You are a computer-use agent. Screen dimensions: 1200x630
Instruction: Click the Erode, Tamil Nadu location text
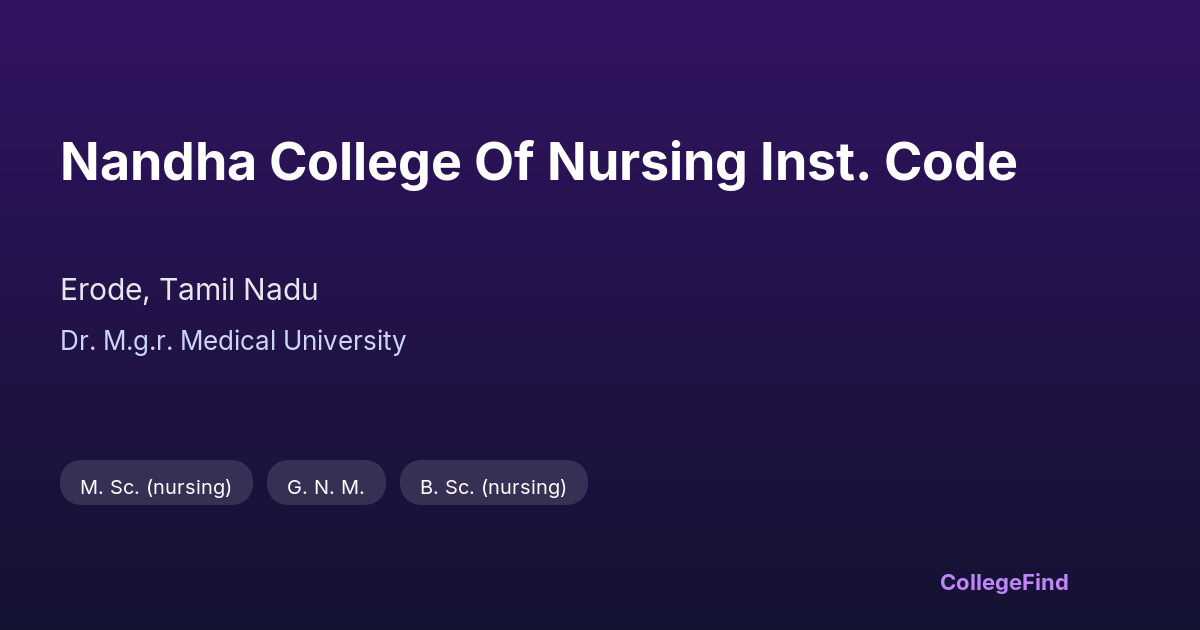point(189,290)
